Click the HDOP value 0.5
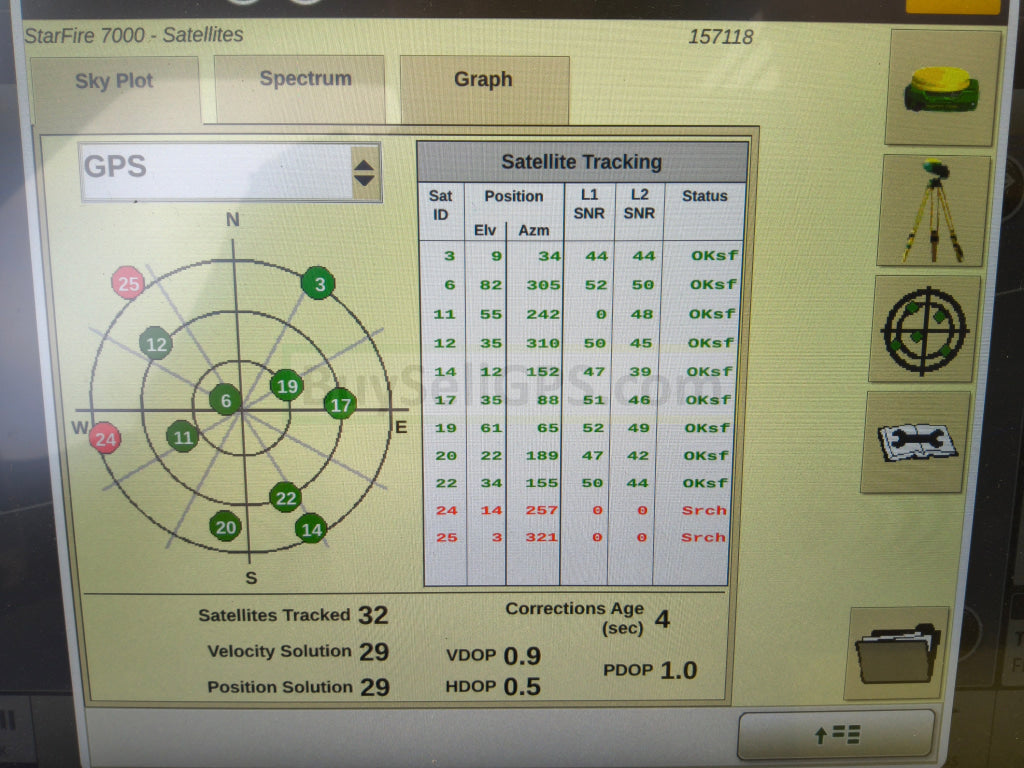Image resolution: width=1024 pixels, height=768 pixels. pos(522,686)
